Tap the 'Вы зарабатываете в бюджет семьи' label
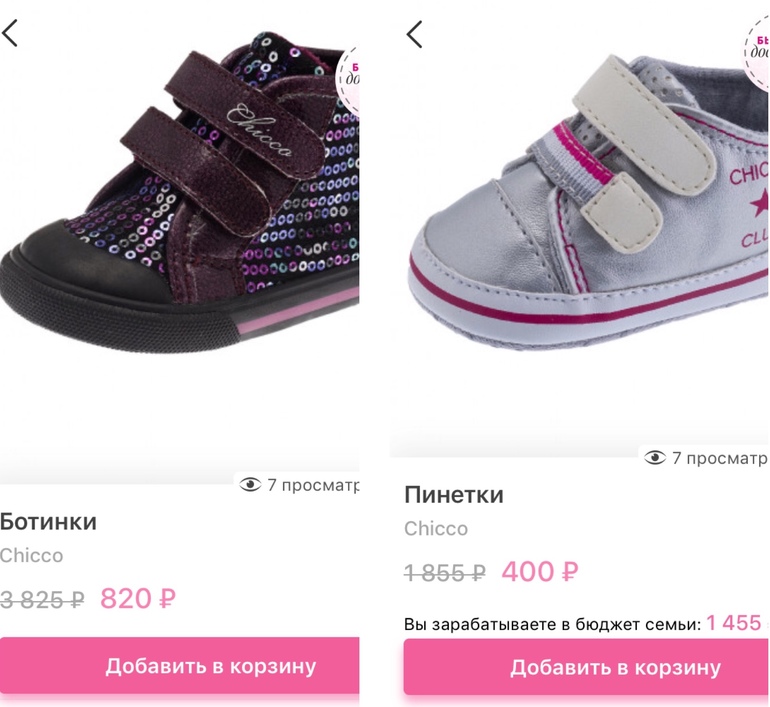Viewport: 770px width, 707px height. pos(552,624)
